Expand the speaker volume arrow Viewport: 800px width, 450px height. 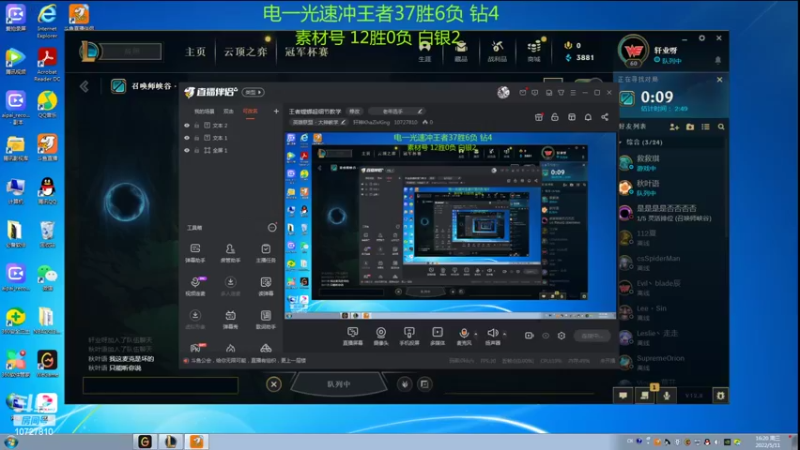[x=505, y=334]
